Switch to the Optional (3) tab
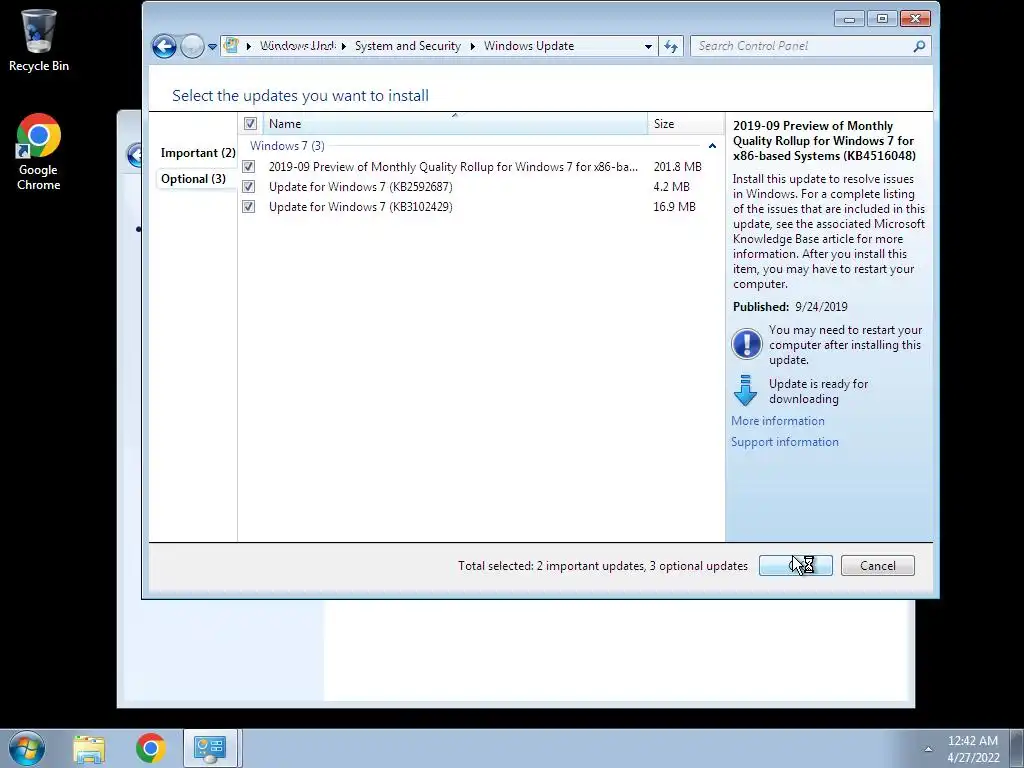1024x768 pixels. pyautogui.click(x=193, y=179)
